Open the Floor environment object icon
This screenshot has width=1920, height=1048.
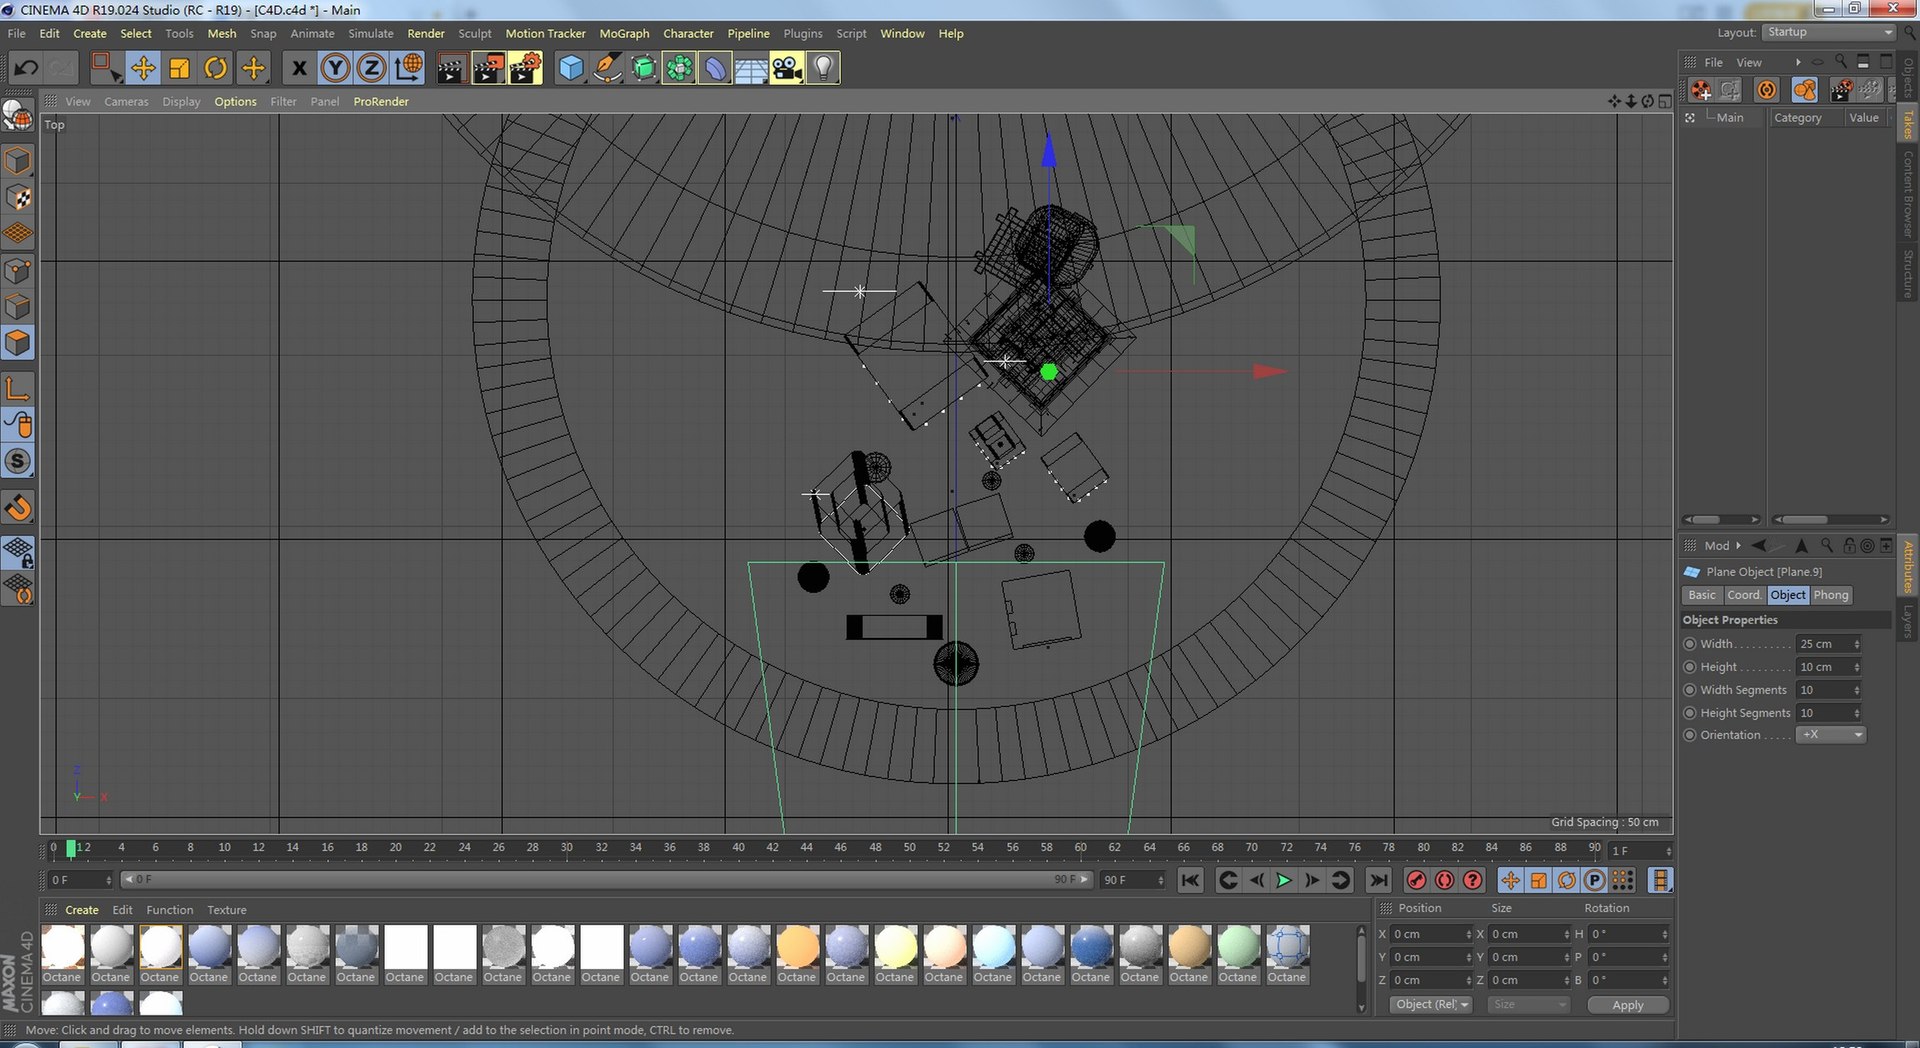pyautogui.click(x=751, y=68)
